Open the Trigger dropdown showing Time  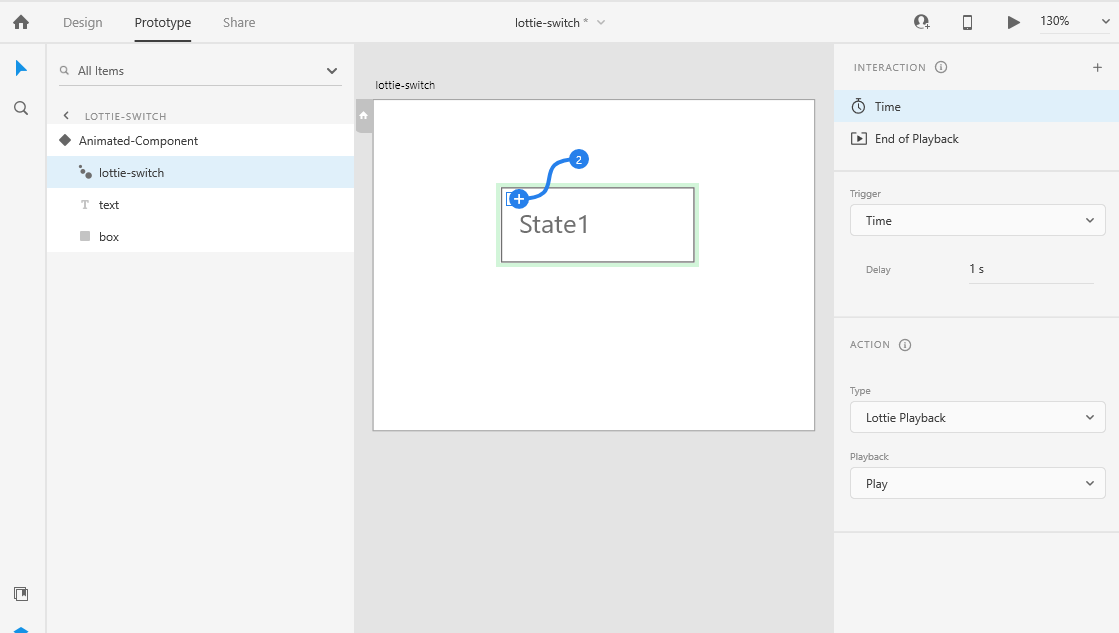(977, 220)
